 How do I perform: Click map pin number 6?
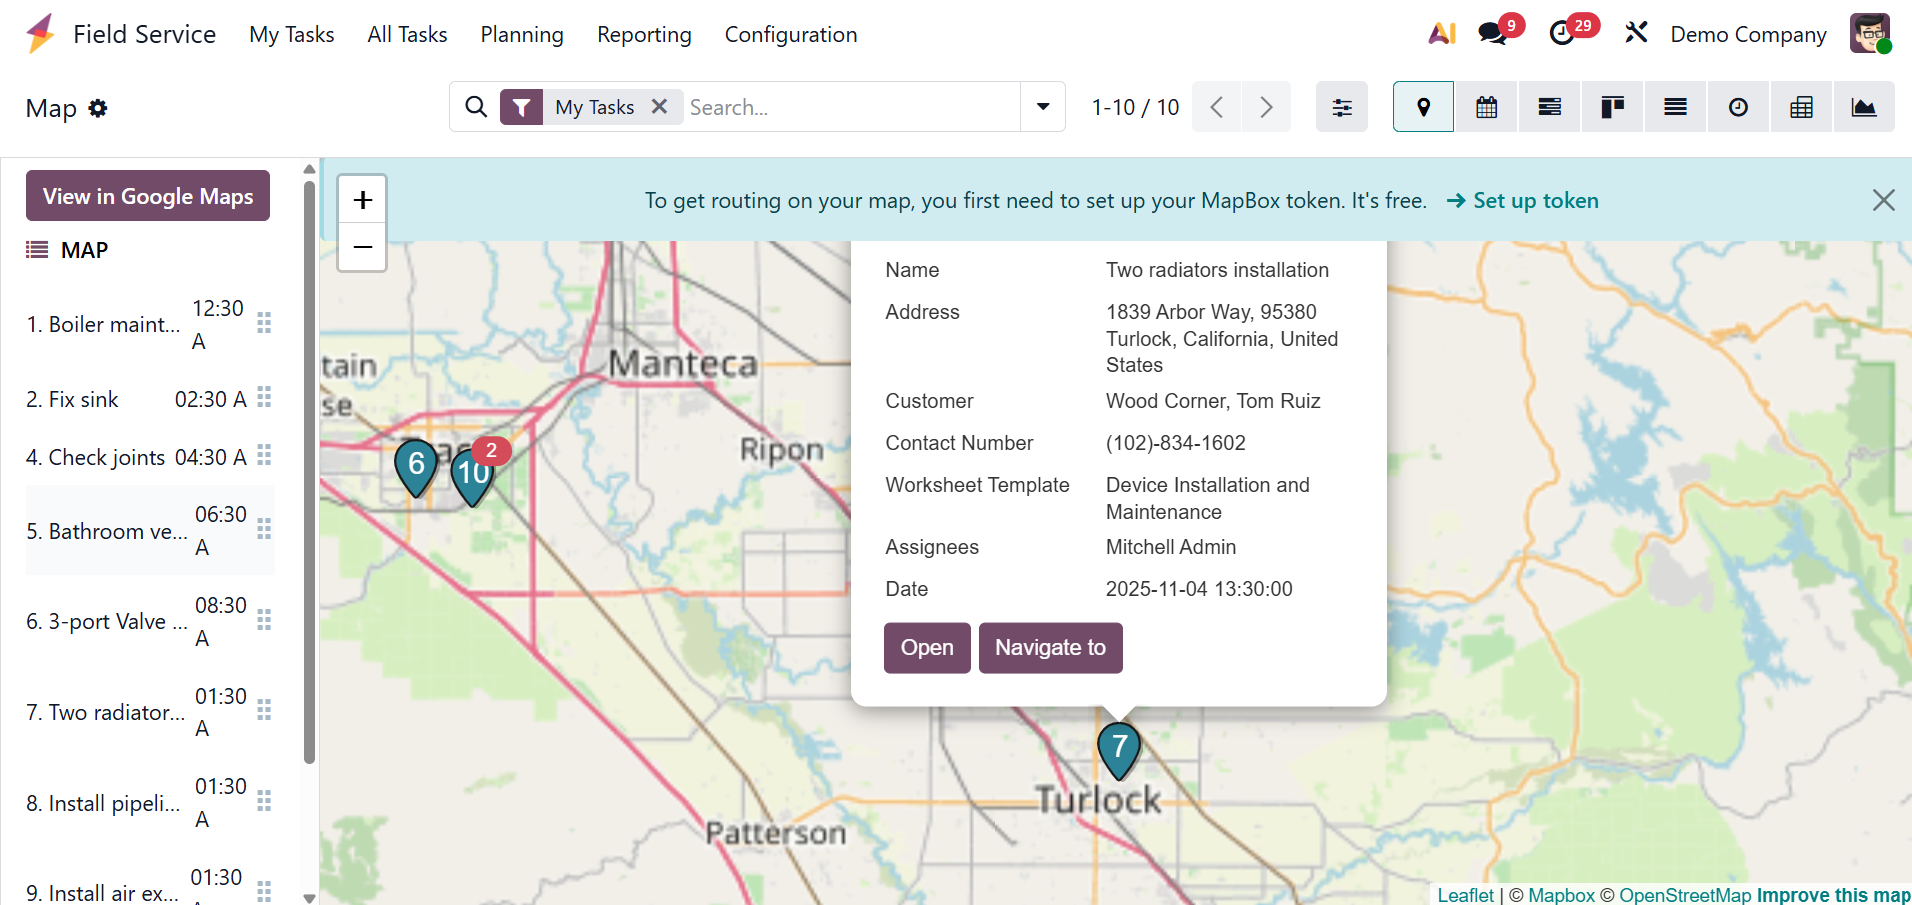(416, 465)
